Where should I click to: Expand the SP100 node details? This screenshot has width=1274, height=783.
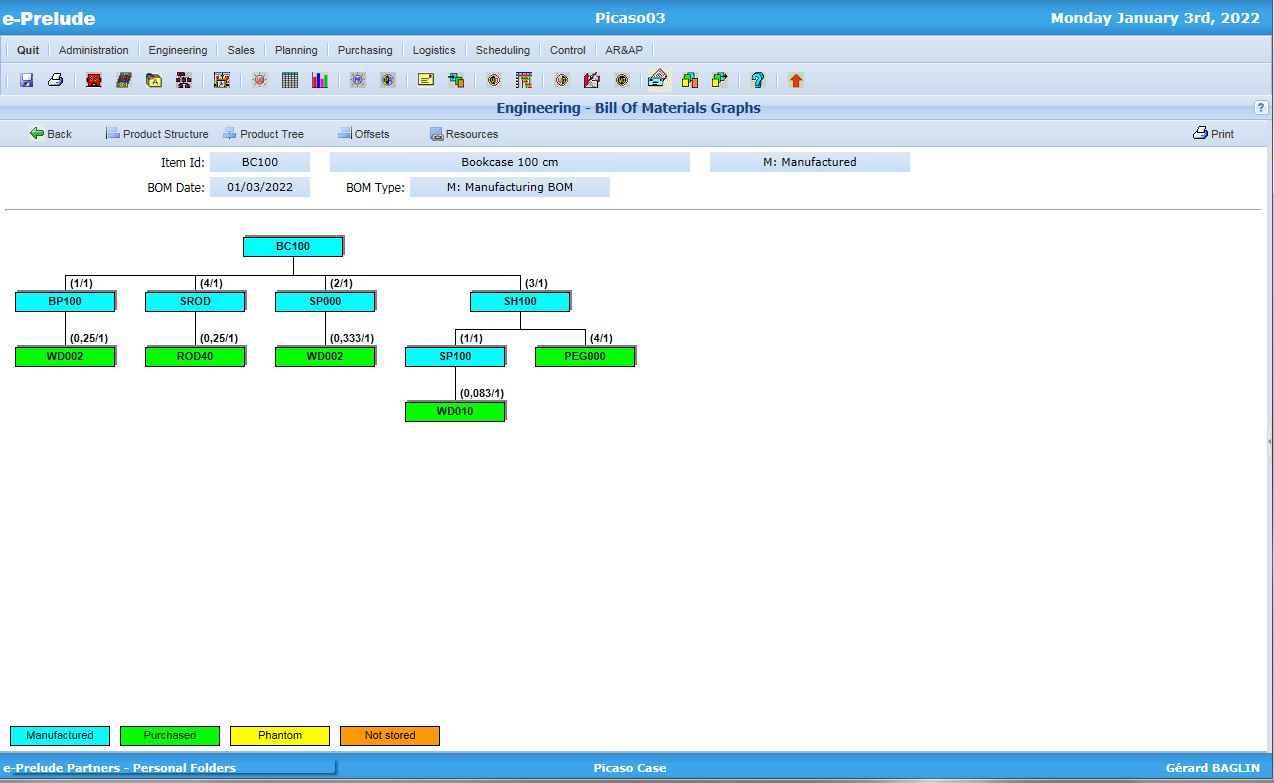pos(455,356)
